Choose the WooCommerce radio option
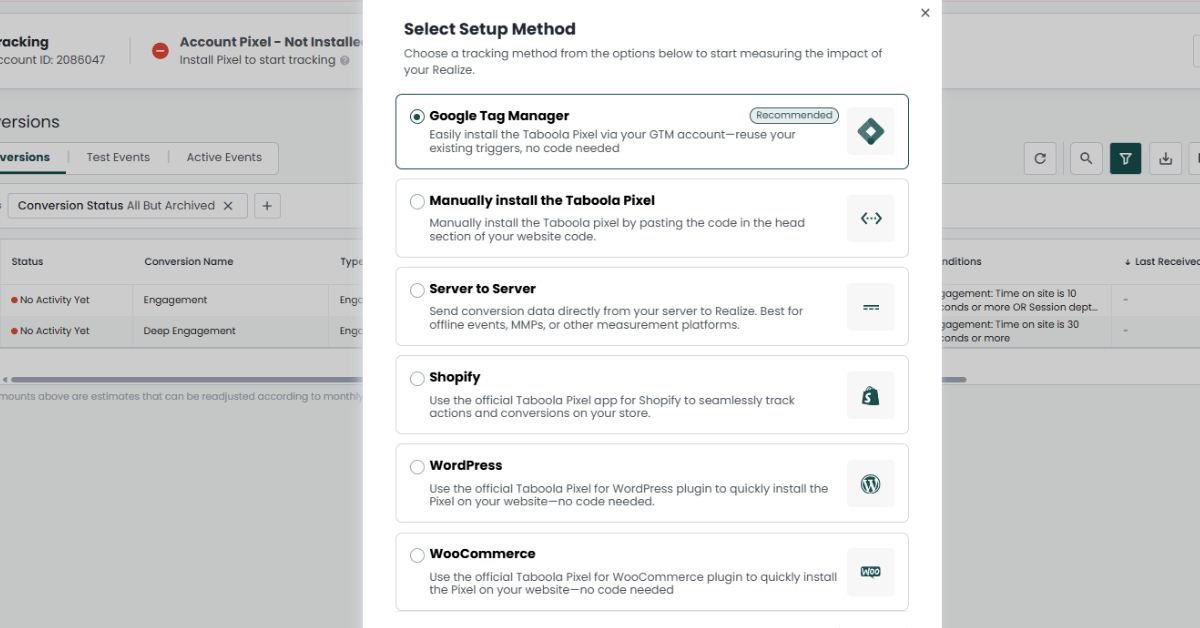Viewport: 1200px width, 628px height. (417, 555)
